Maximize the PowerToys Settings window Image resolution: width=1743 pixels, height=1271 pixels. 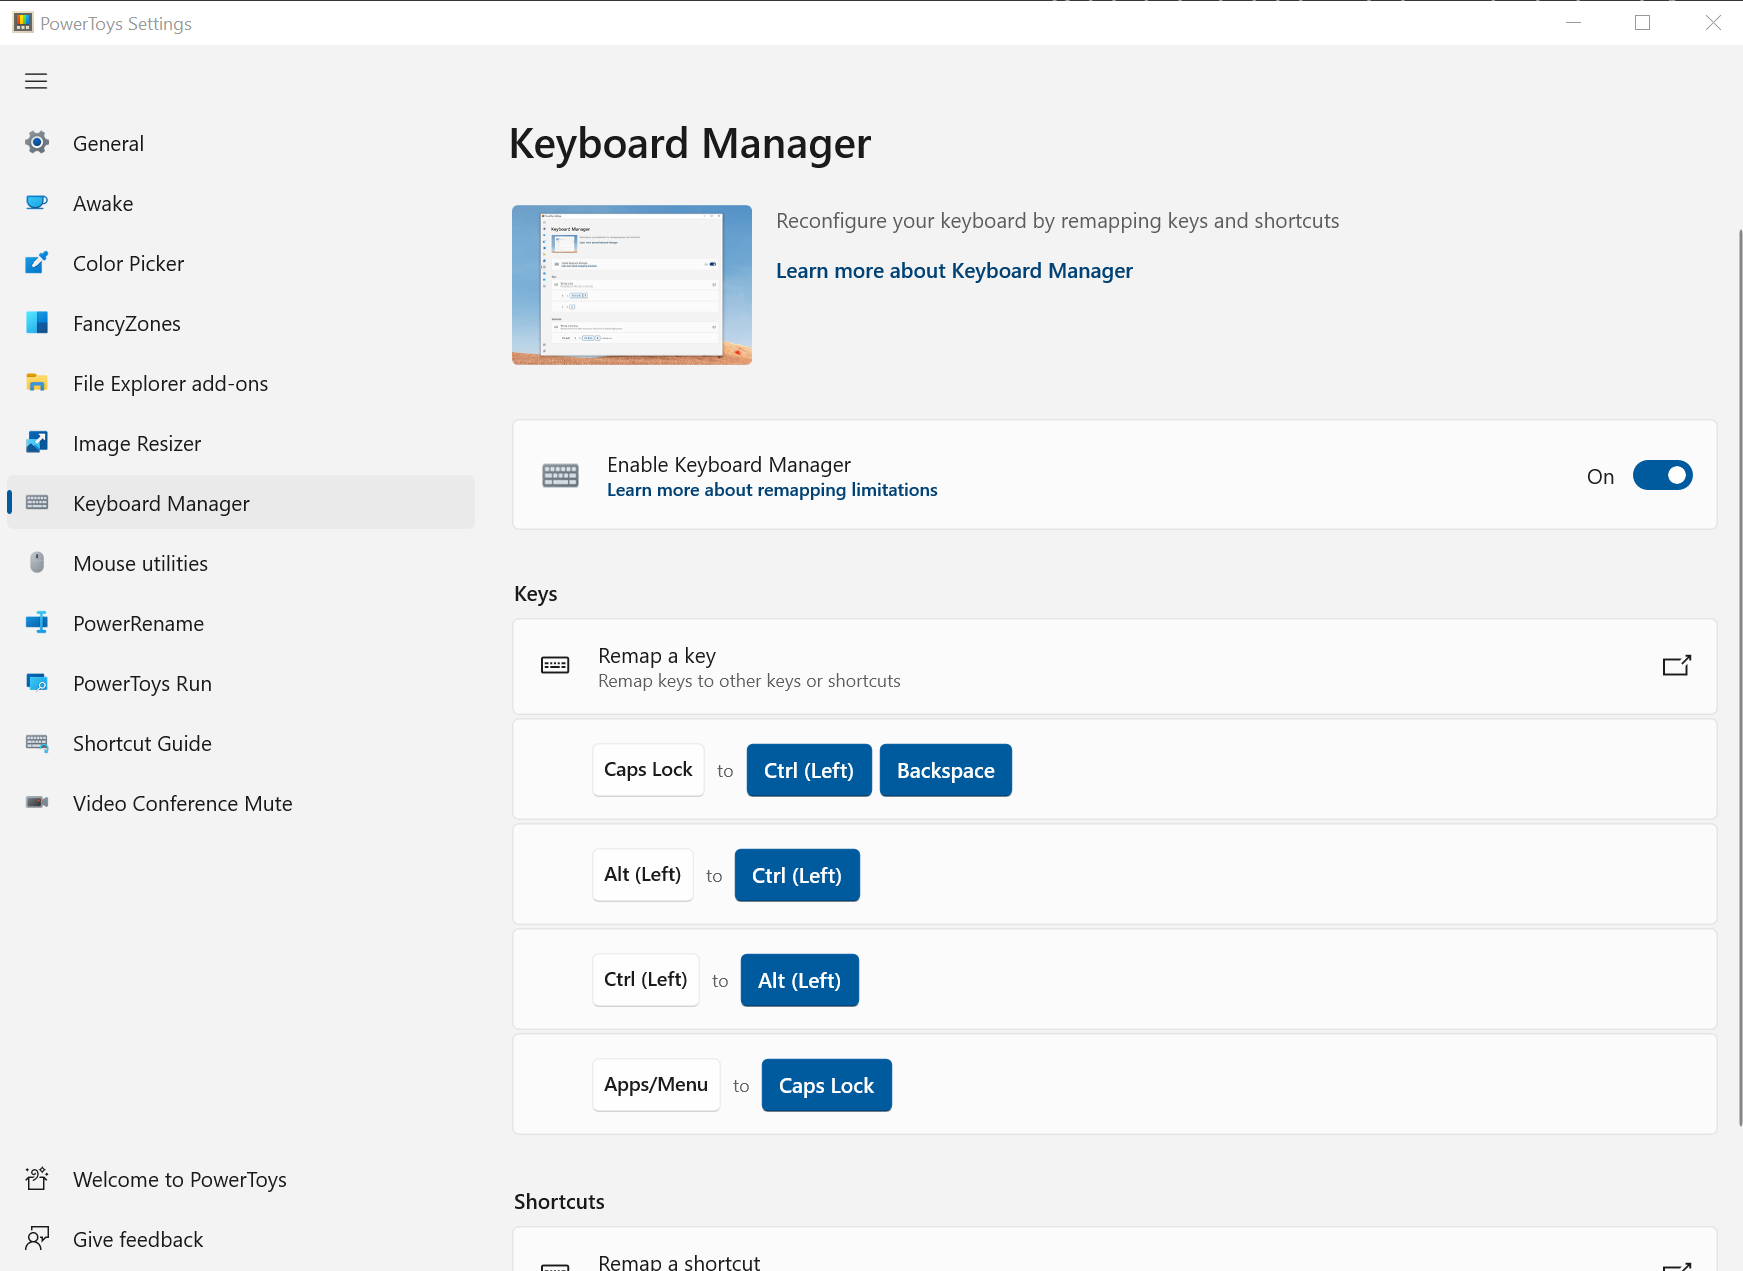(x=1642, y=22)
